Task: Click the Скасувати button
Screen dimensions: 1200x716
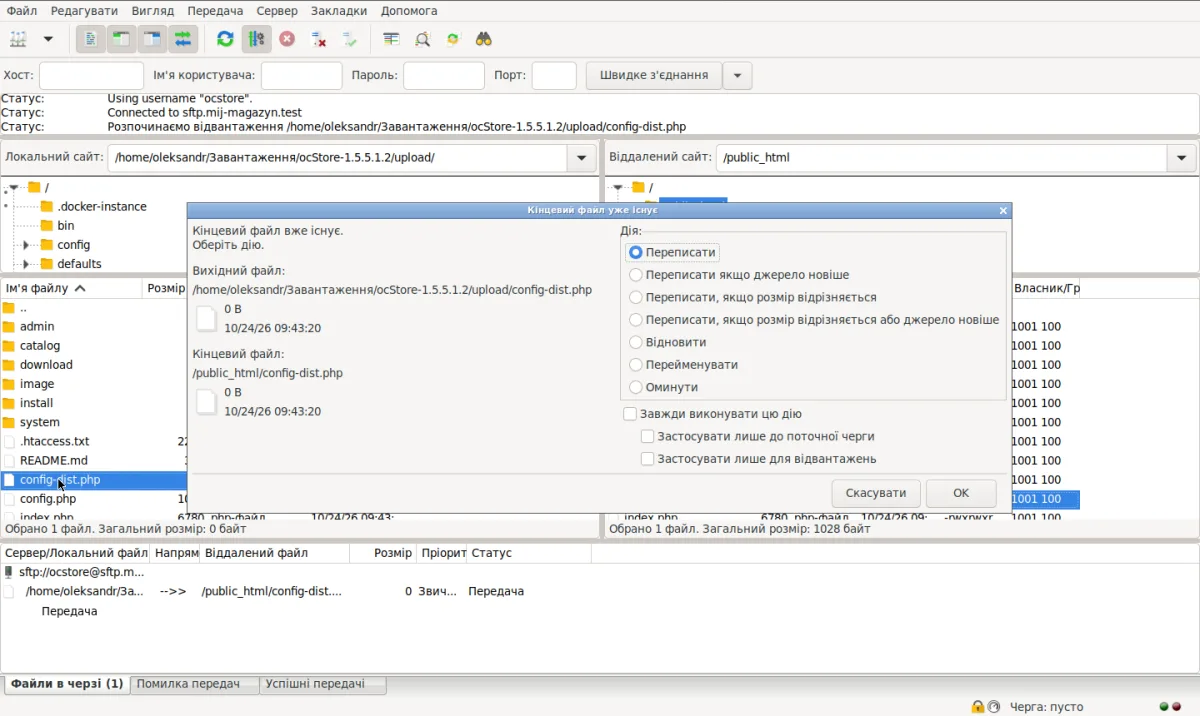Action: pyautogui.click(x=876, y=493)
